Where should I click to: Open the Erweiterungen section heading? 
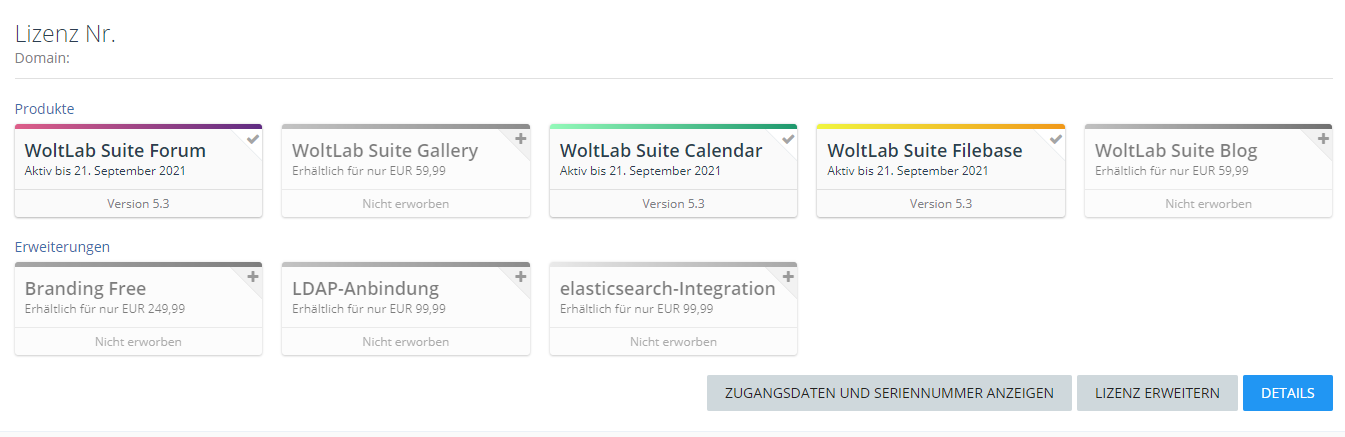(x=62, y=246)
